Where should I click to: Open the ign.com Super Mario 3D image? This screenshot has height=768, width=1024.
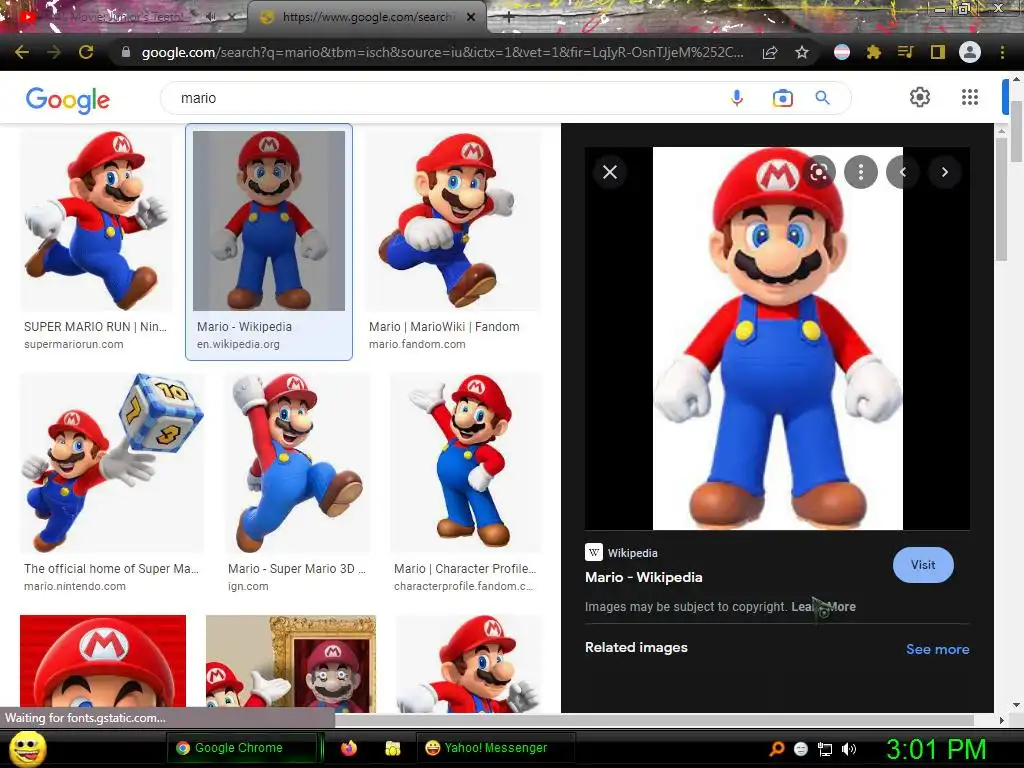point(297,463)
